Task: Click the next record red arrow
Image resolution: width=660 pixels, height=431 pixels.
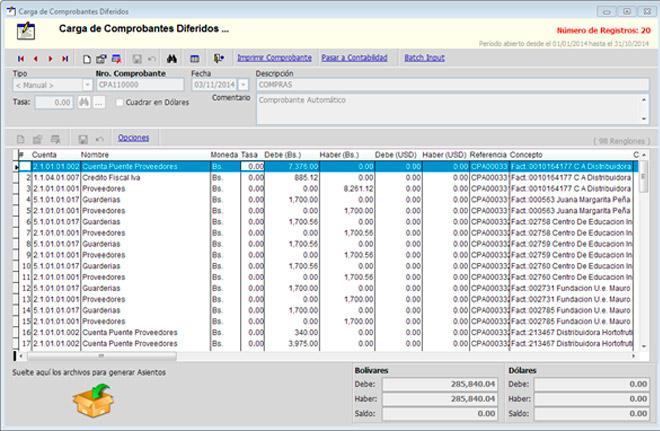Action: [50, 58]
